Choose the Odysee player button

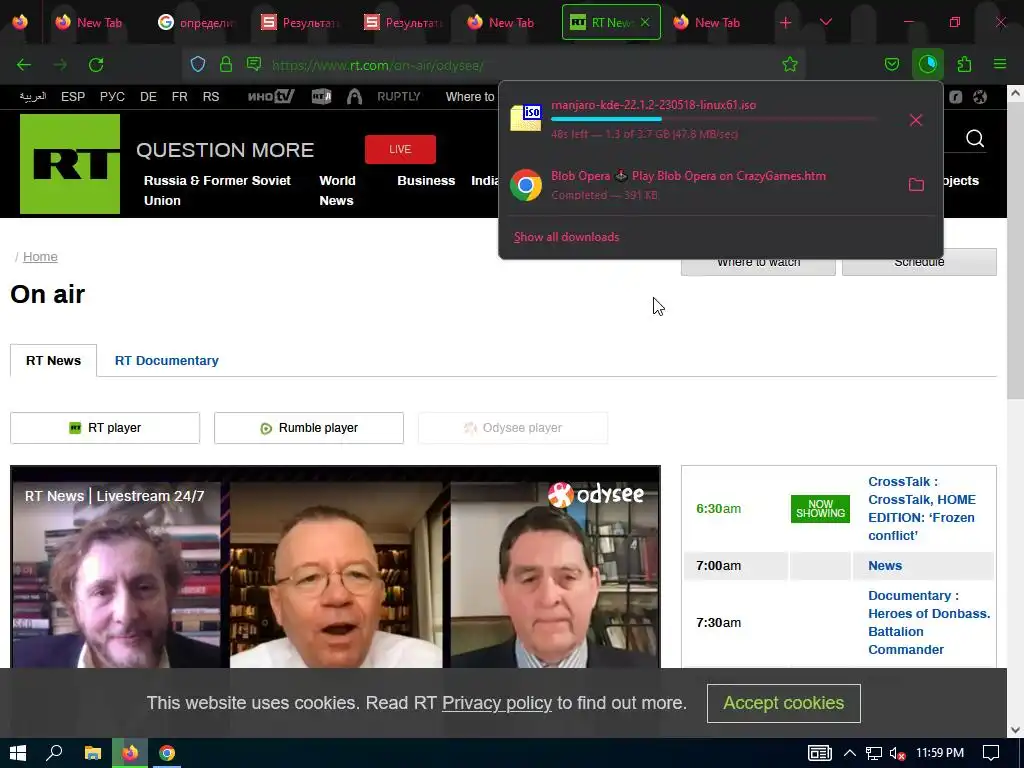(513, 428)
